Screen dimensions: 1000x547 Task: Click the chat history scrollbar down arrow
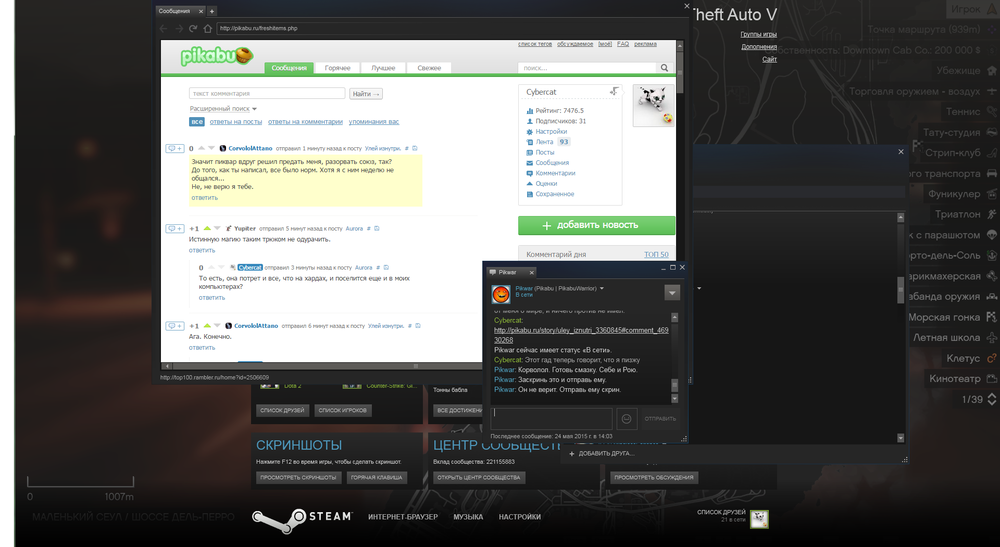(675, 398)
